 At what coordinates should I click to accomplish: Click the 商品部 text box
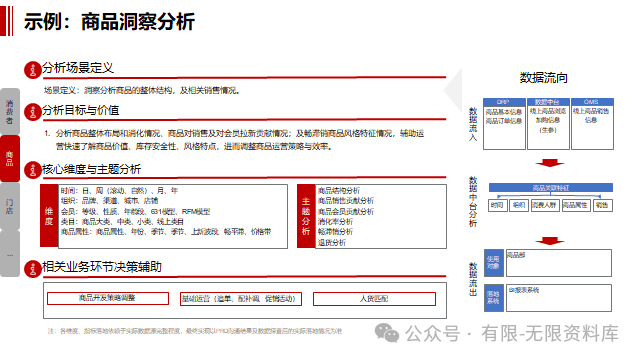coord(559,263)
